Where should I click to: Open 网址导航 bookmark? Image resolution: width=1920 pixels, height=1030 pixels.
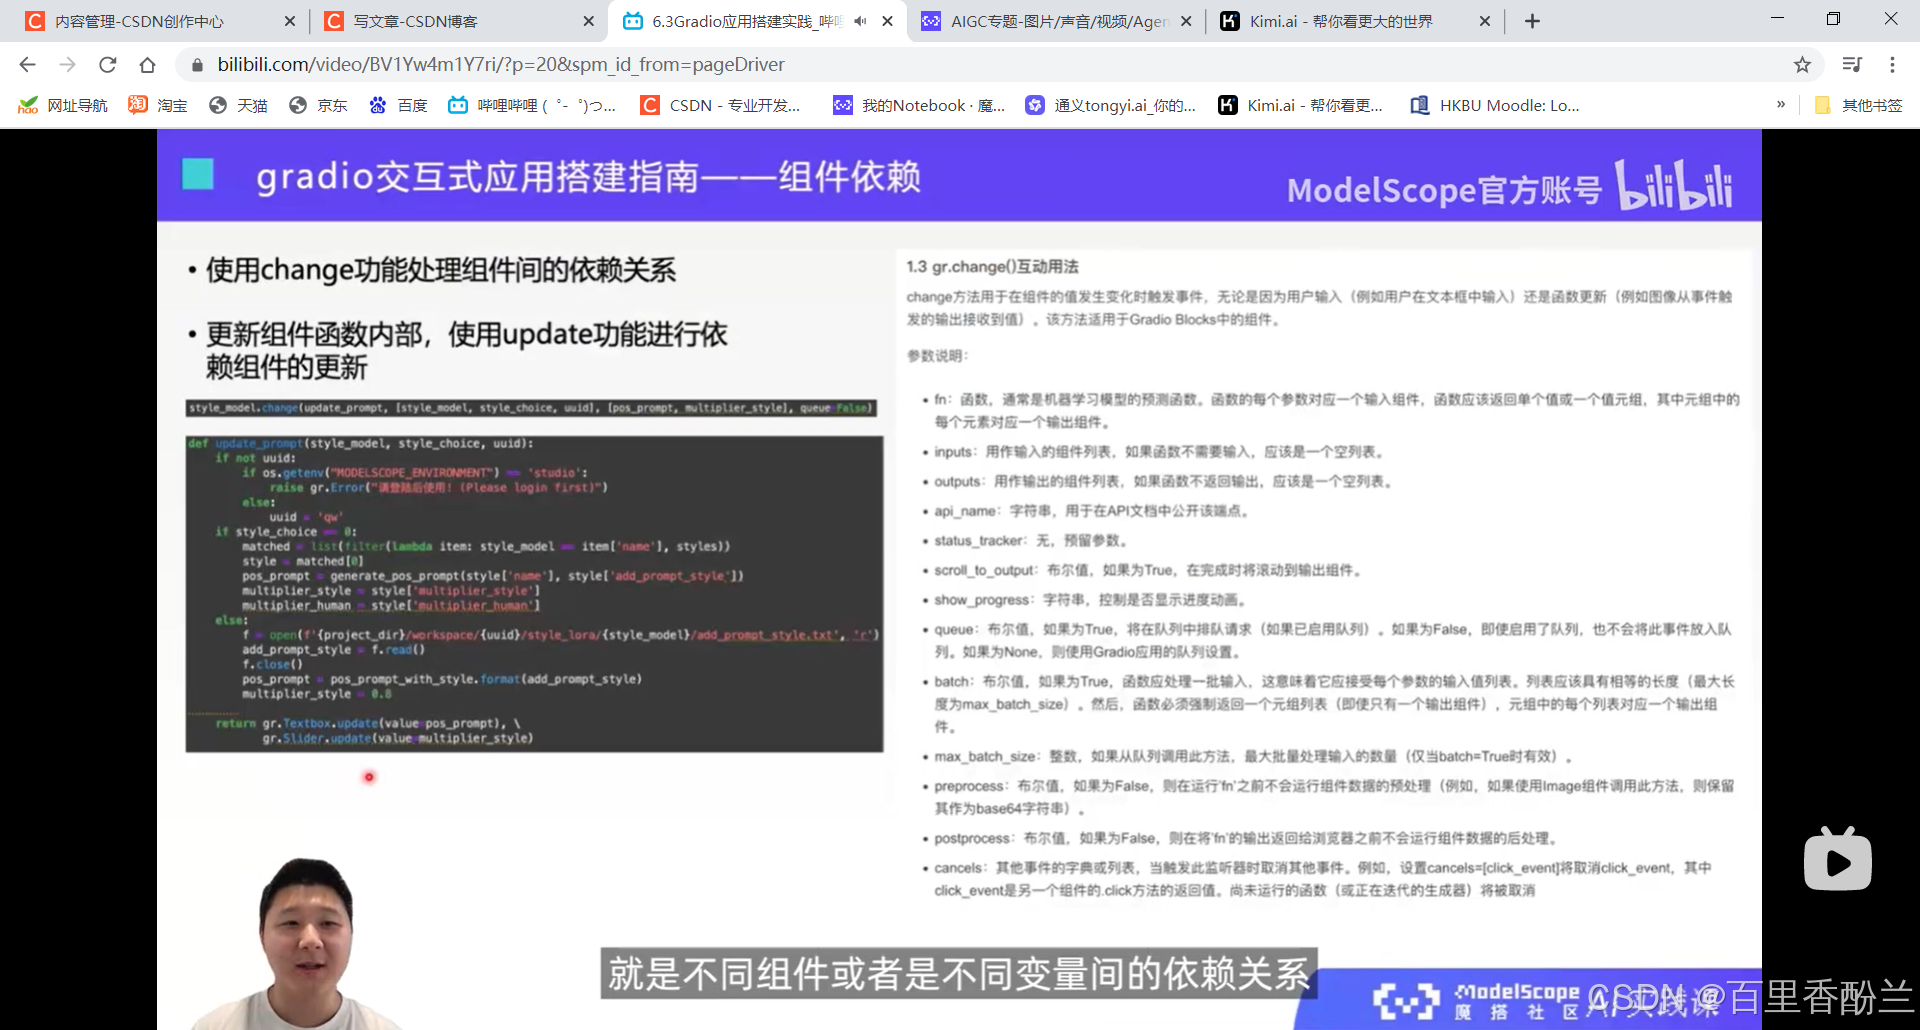point(63,105)
